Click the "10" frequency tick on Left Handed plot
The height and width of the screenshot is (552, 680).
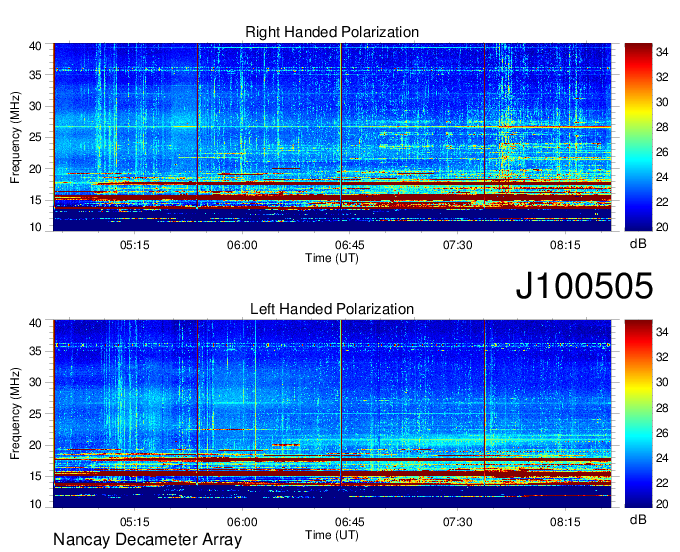click(35, 504)
